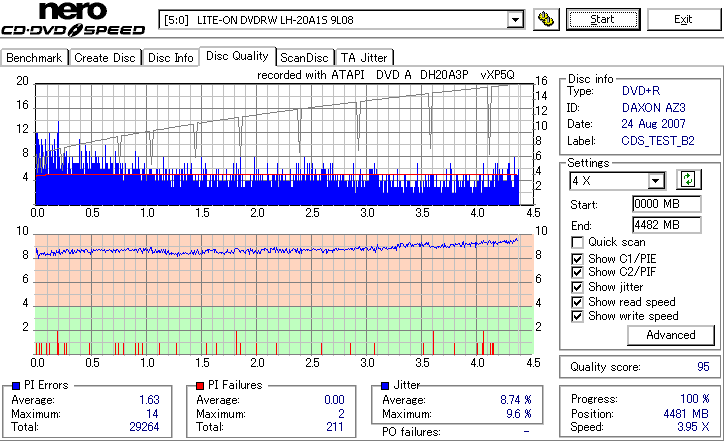
Task: Click PI Errors average 1.63
Action: (x=149, y=399)
